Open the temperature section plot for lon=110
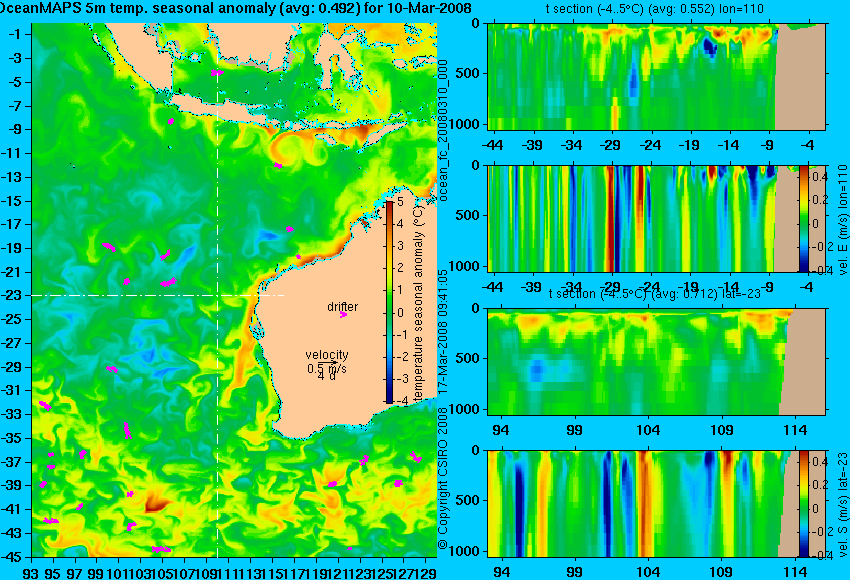The image size is (850, 580). 656,76
